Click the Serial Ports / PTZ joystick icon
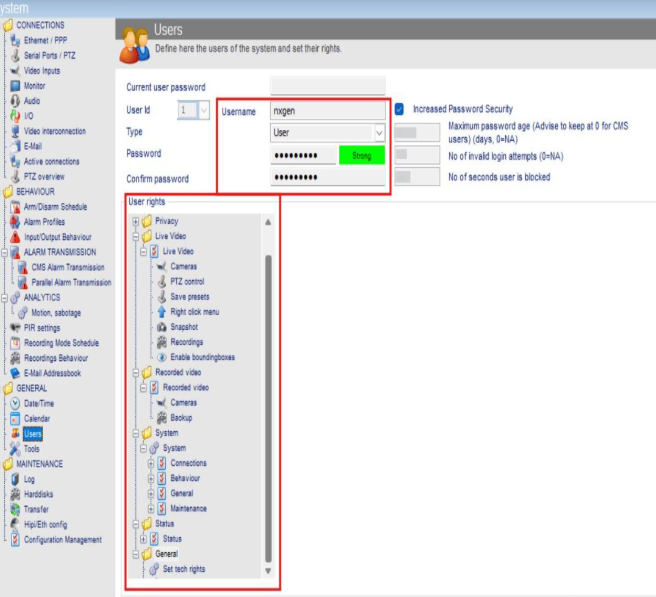Image resolution: width=656 pixels, height=597 pixels. (x=15, y=56)
